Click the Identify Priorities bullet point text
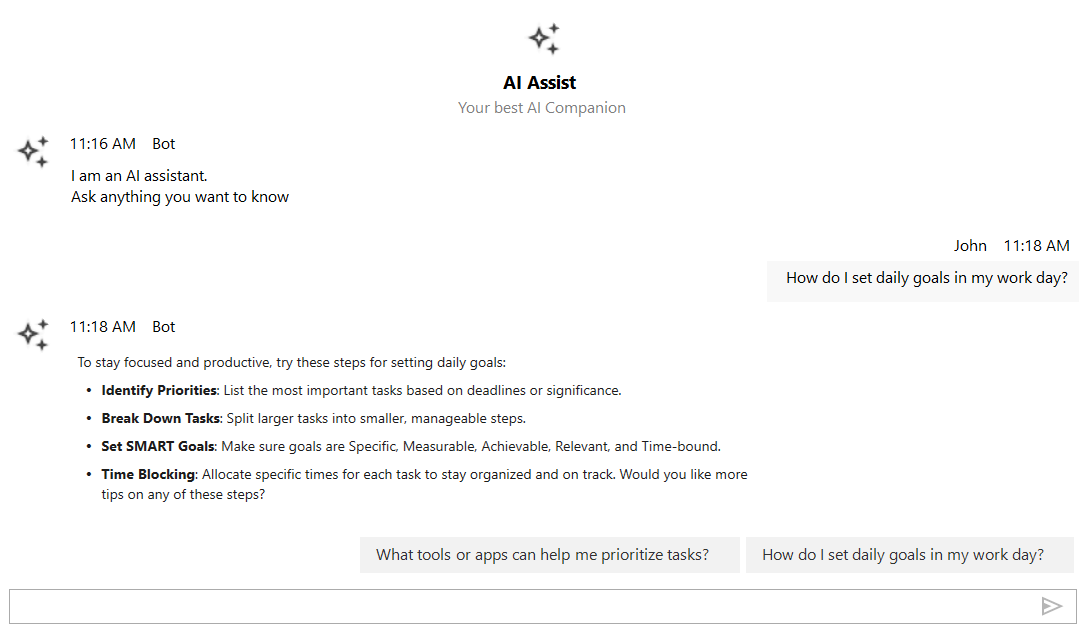 [x=360, y=390]
